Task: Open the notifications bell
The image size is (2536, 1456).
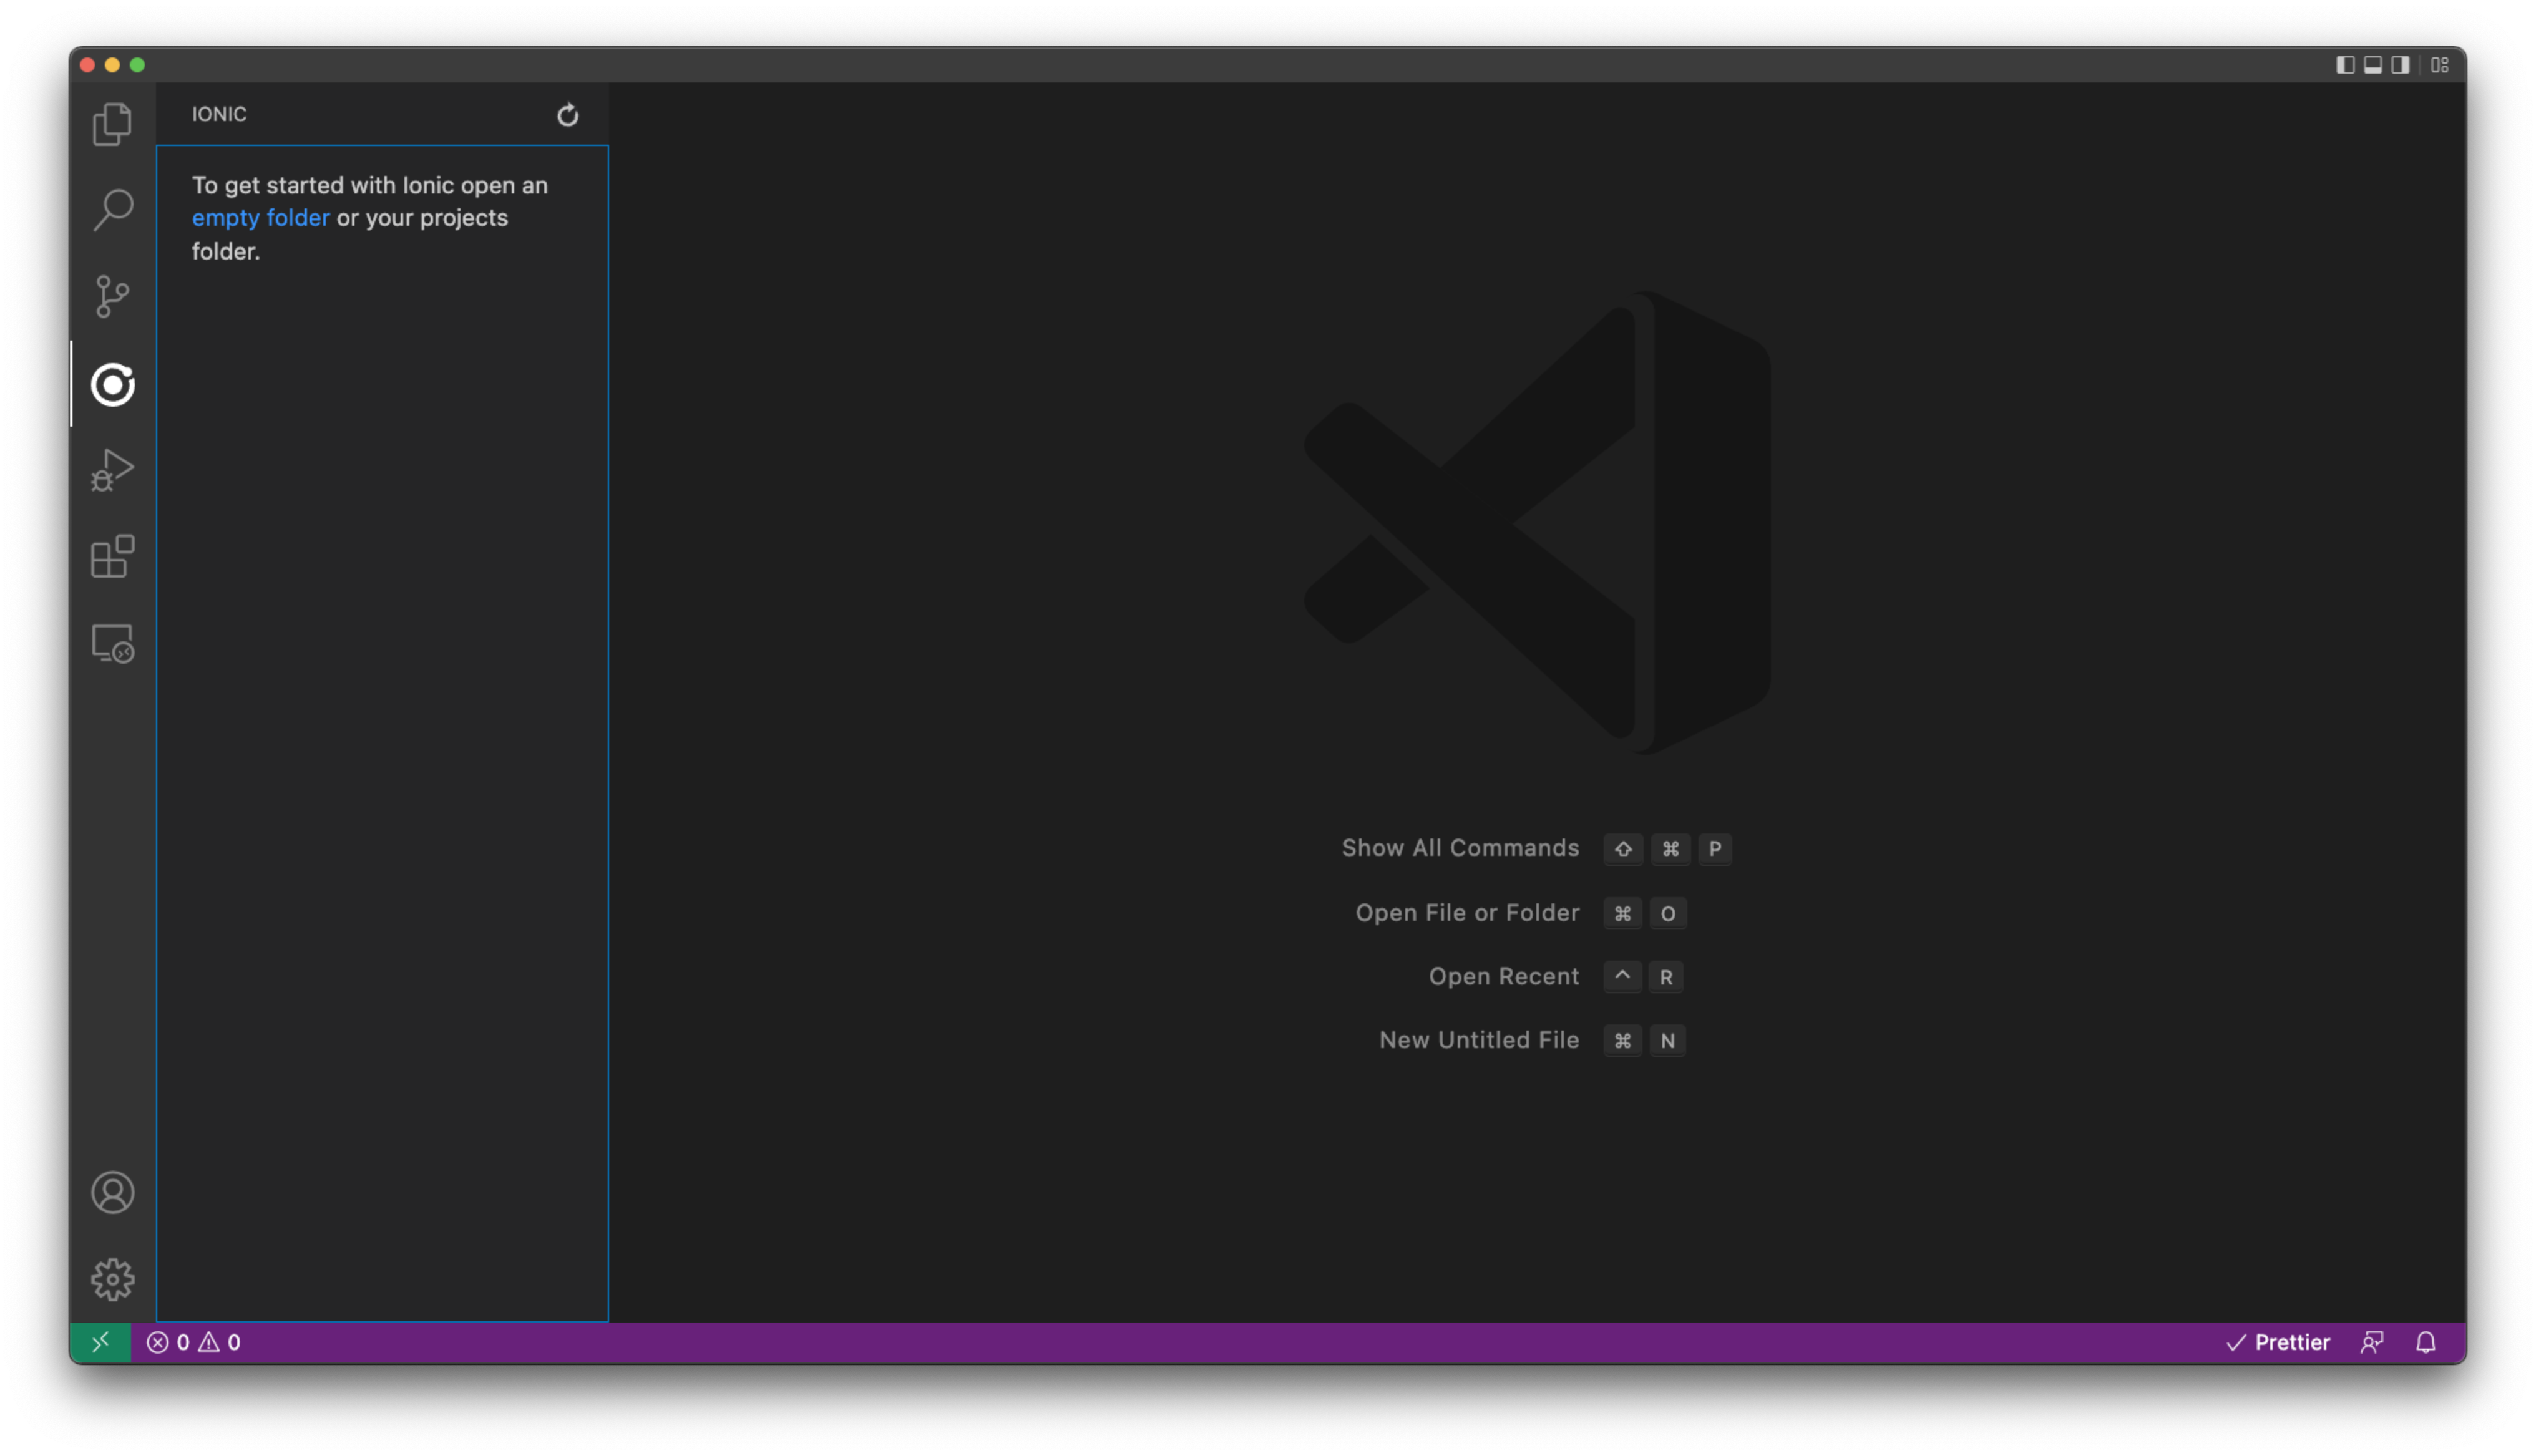Action: tap(2425, 1342)
